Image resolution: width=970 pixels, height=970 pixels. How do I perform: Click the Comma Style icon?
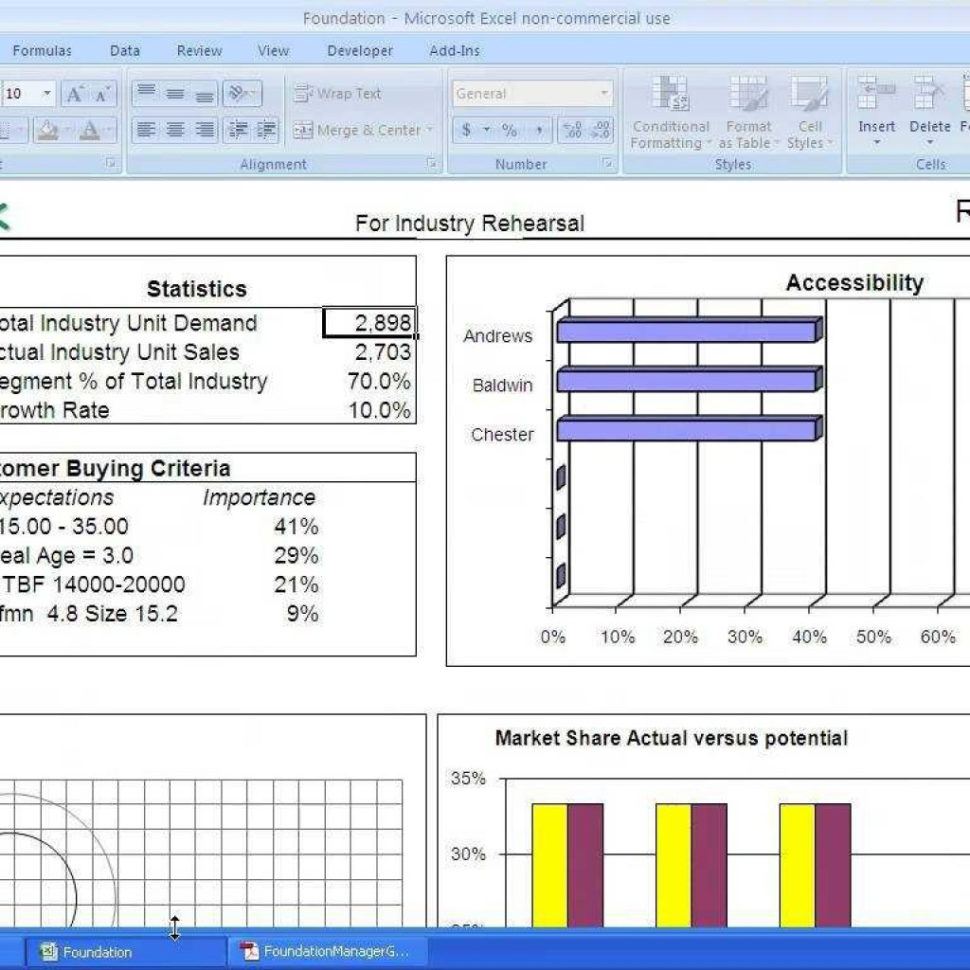540,130
